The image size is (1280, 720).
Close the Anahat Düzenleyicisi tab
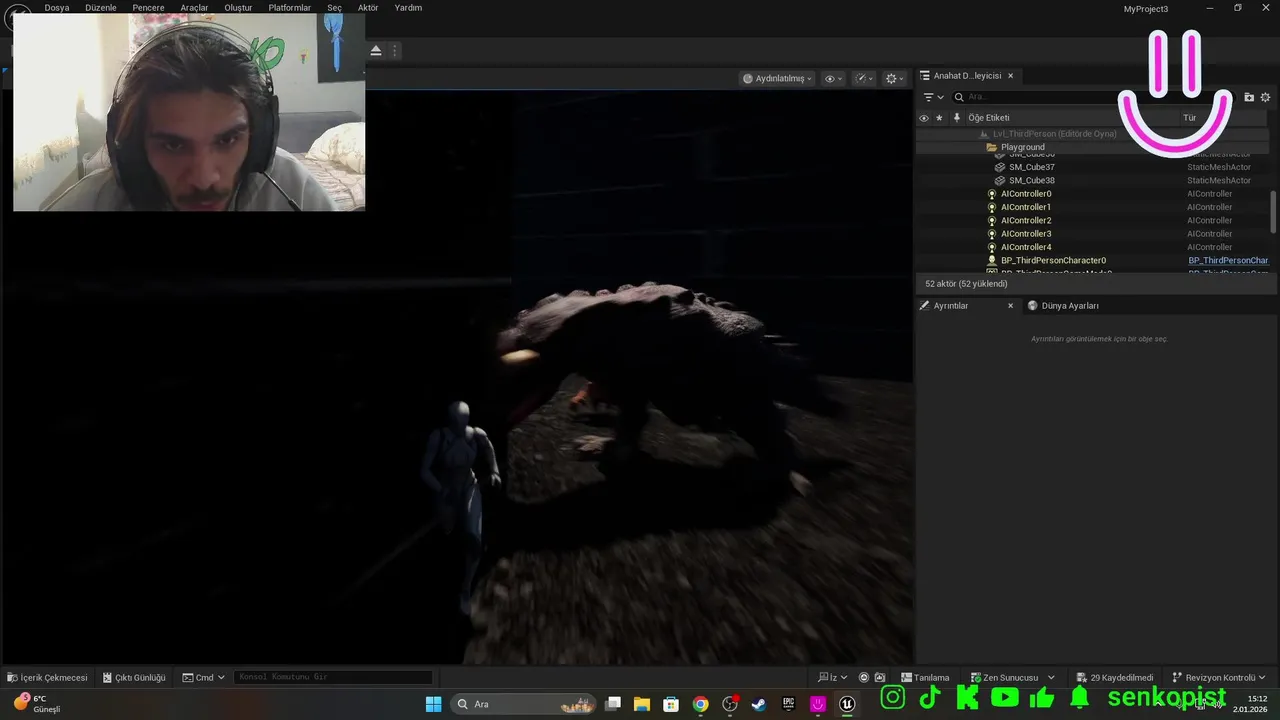point(1010,76)
